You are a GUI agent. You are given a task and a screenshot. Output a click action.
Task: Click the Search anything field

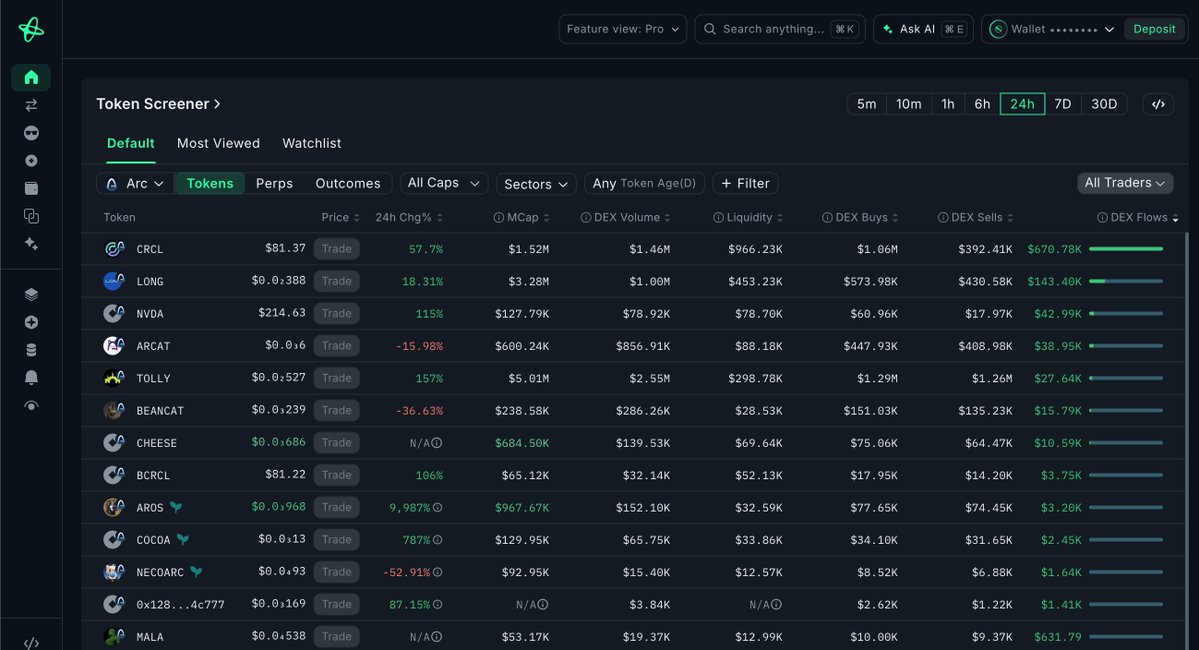coord(780,29)
